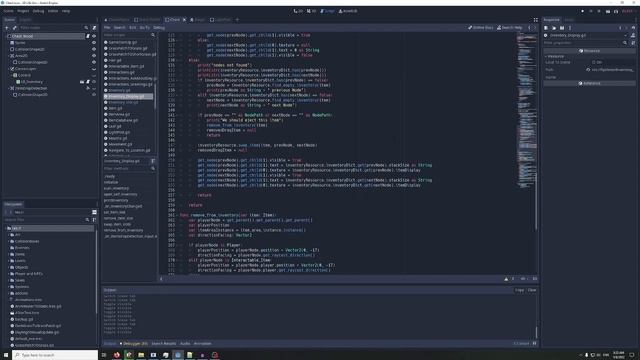
Task: Open the Help menu
Action: pyautogui.click(x=66, y=11)
